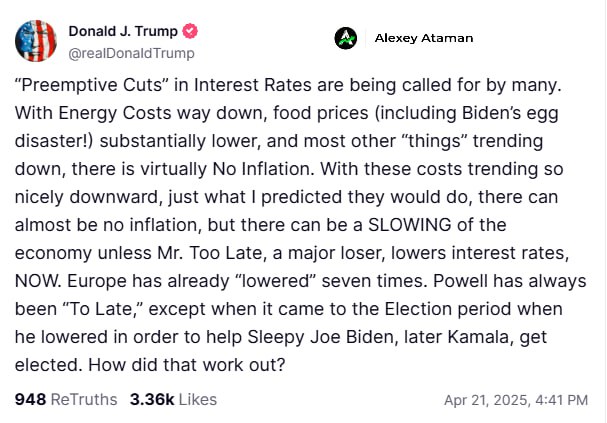This screenshot has height=423, width=607.
Task: Open the Donald J. Trump display name
Action: pyautogui.click(x=123, y=31)
